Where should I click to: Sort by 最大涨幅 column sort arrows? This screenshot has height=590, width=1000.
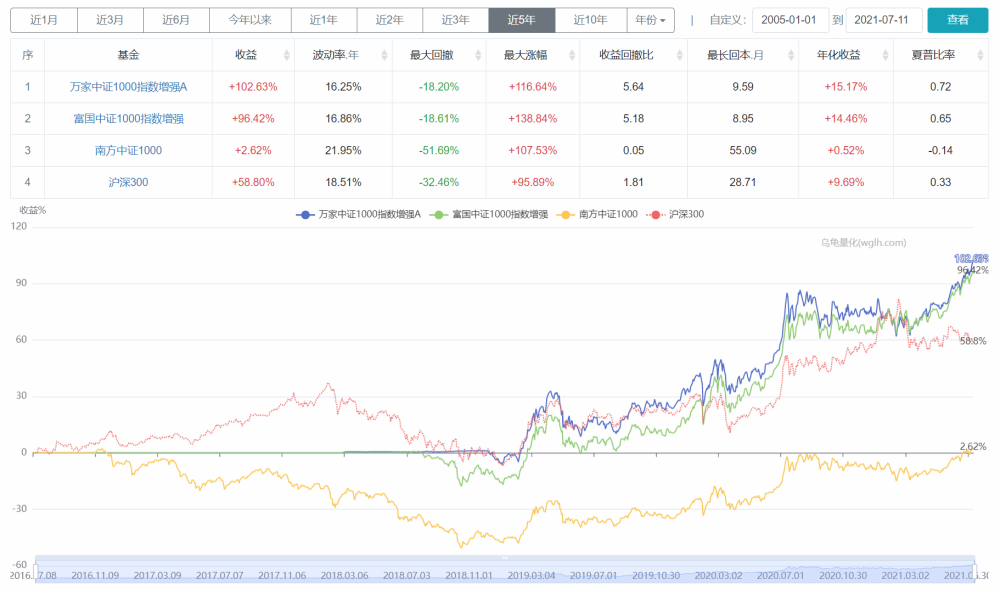(x=571, y=55)
